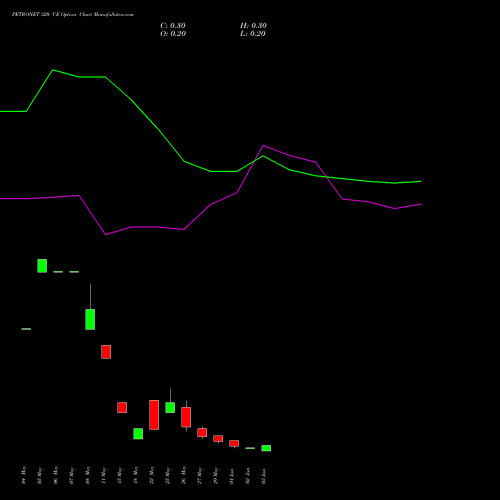Click the small red candle above 01 Jun

click(x=234, y=443)
